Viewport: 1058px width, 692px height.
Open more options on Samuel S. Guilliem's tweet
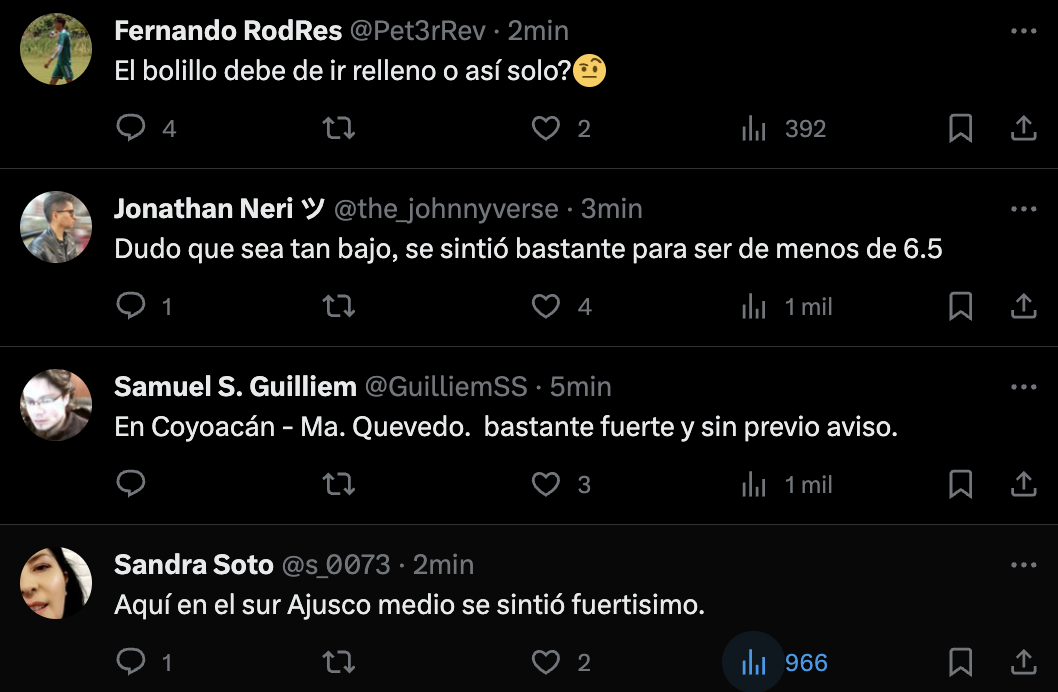click(1023, 387)
